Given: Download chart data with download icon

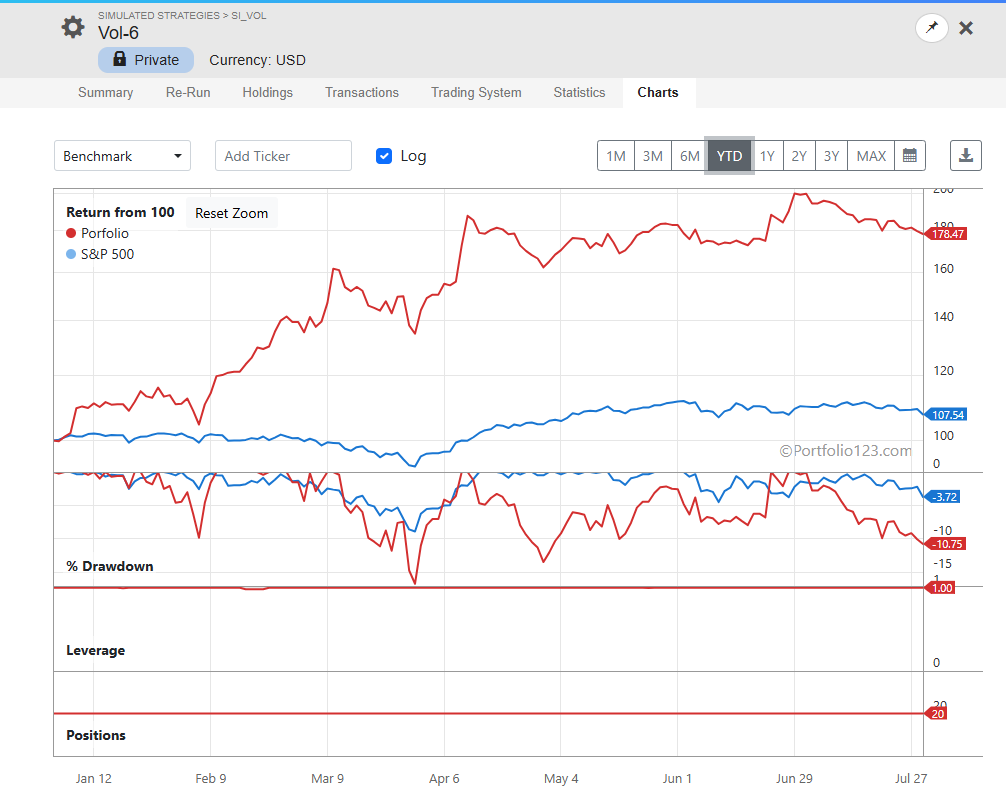Looking at the screenshot, I should click(x=966, y=155).
